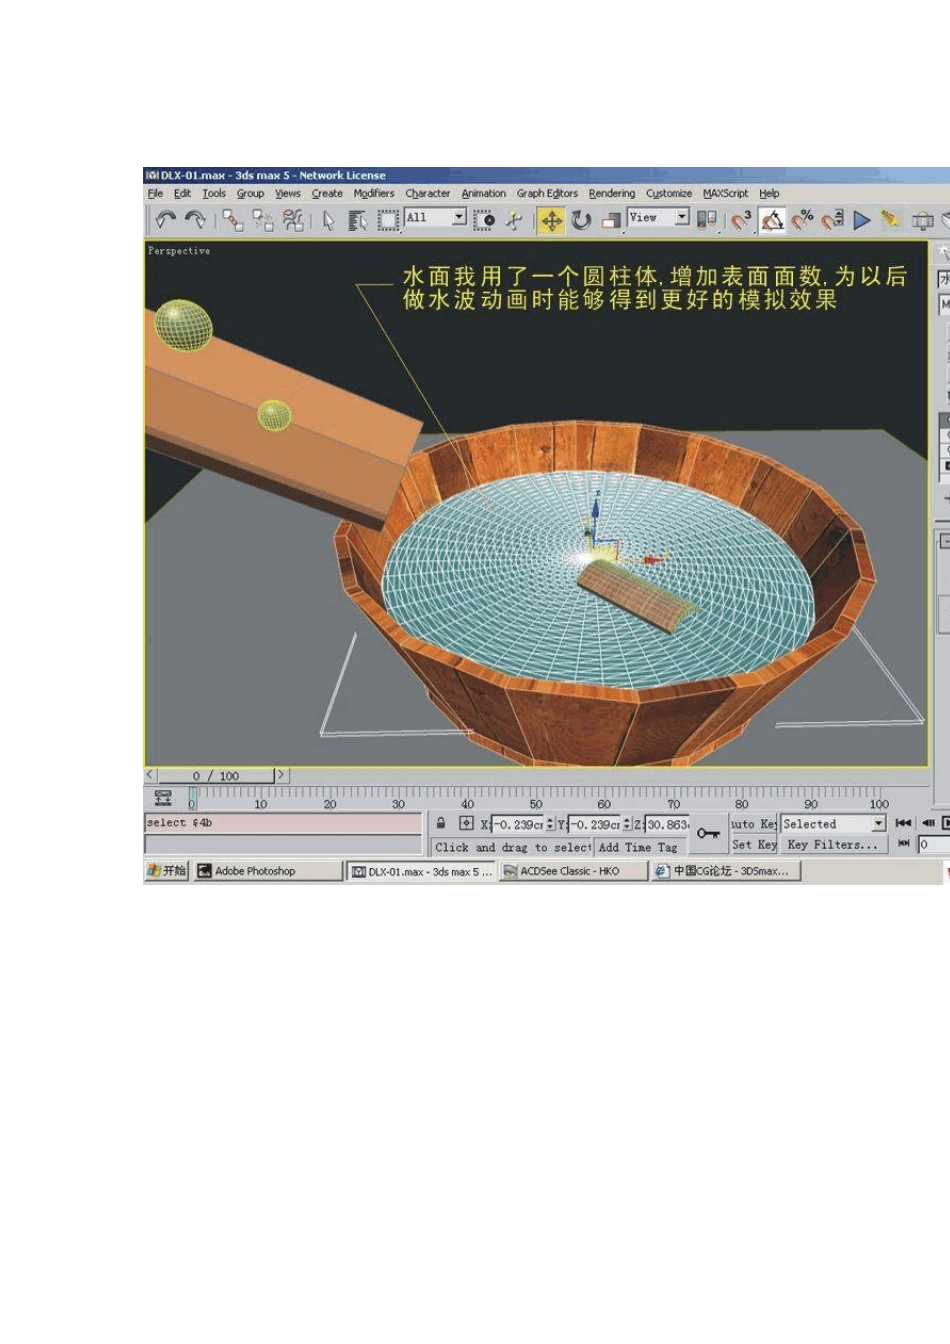Switch to Select and Rotate tool
This screenshot has width=950, height=1344.
point(582,220)
